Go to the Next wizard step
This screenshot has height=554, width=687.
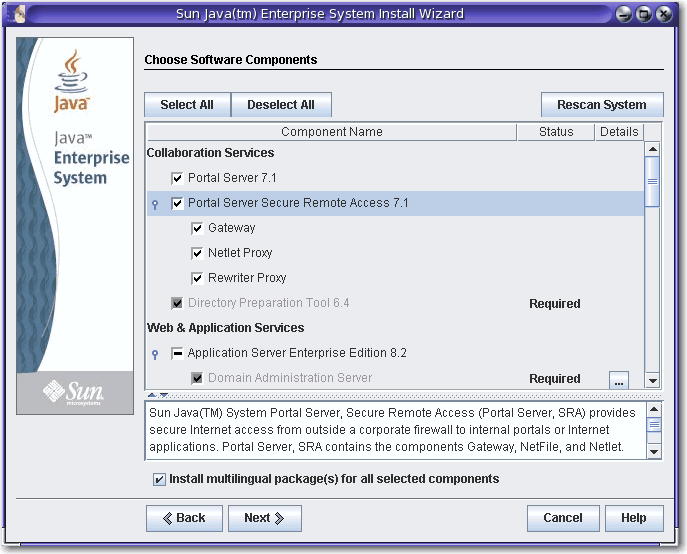point(265,518)
